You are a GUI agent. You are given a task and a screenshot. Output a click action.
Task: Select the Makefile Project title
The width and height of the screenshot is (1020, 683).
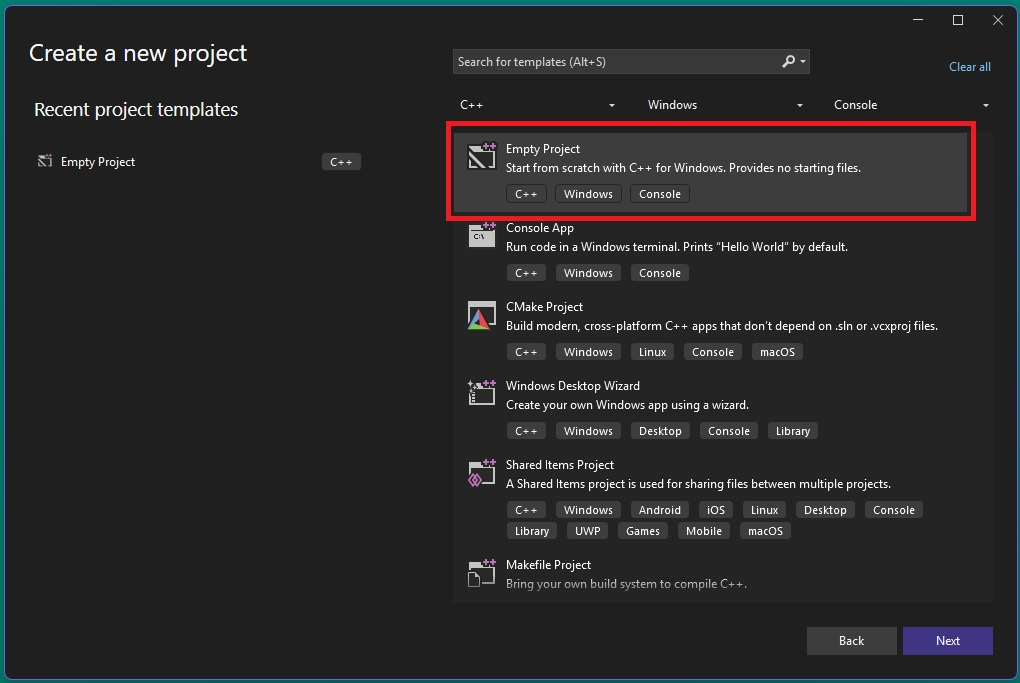pyautogui.click(x=548, y=565)
